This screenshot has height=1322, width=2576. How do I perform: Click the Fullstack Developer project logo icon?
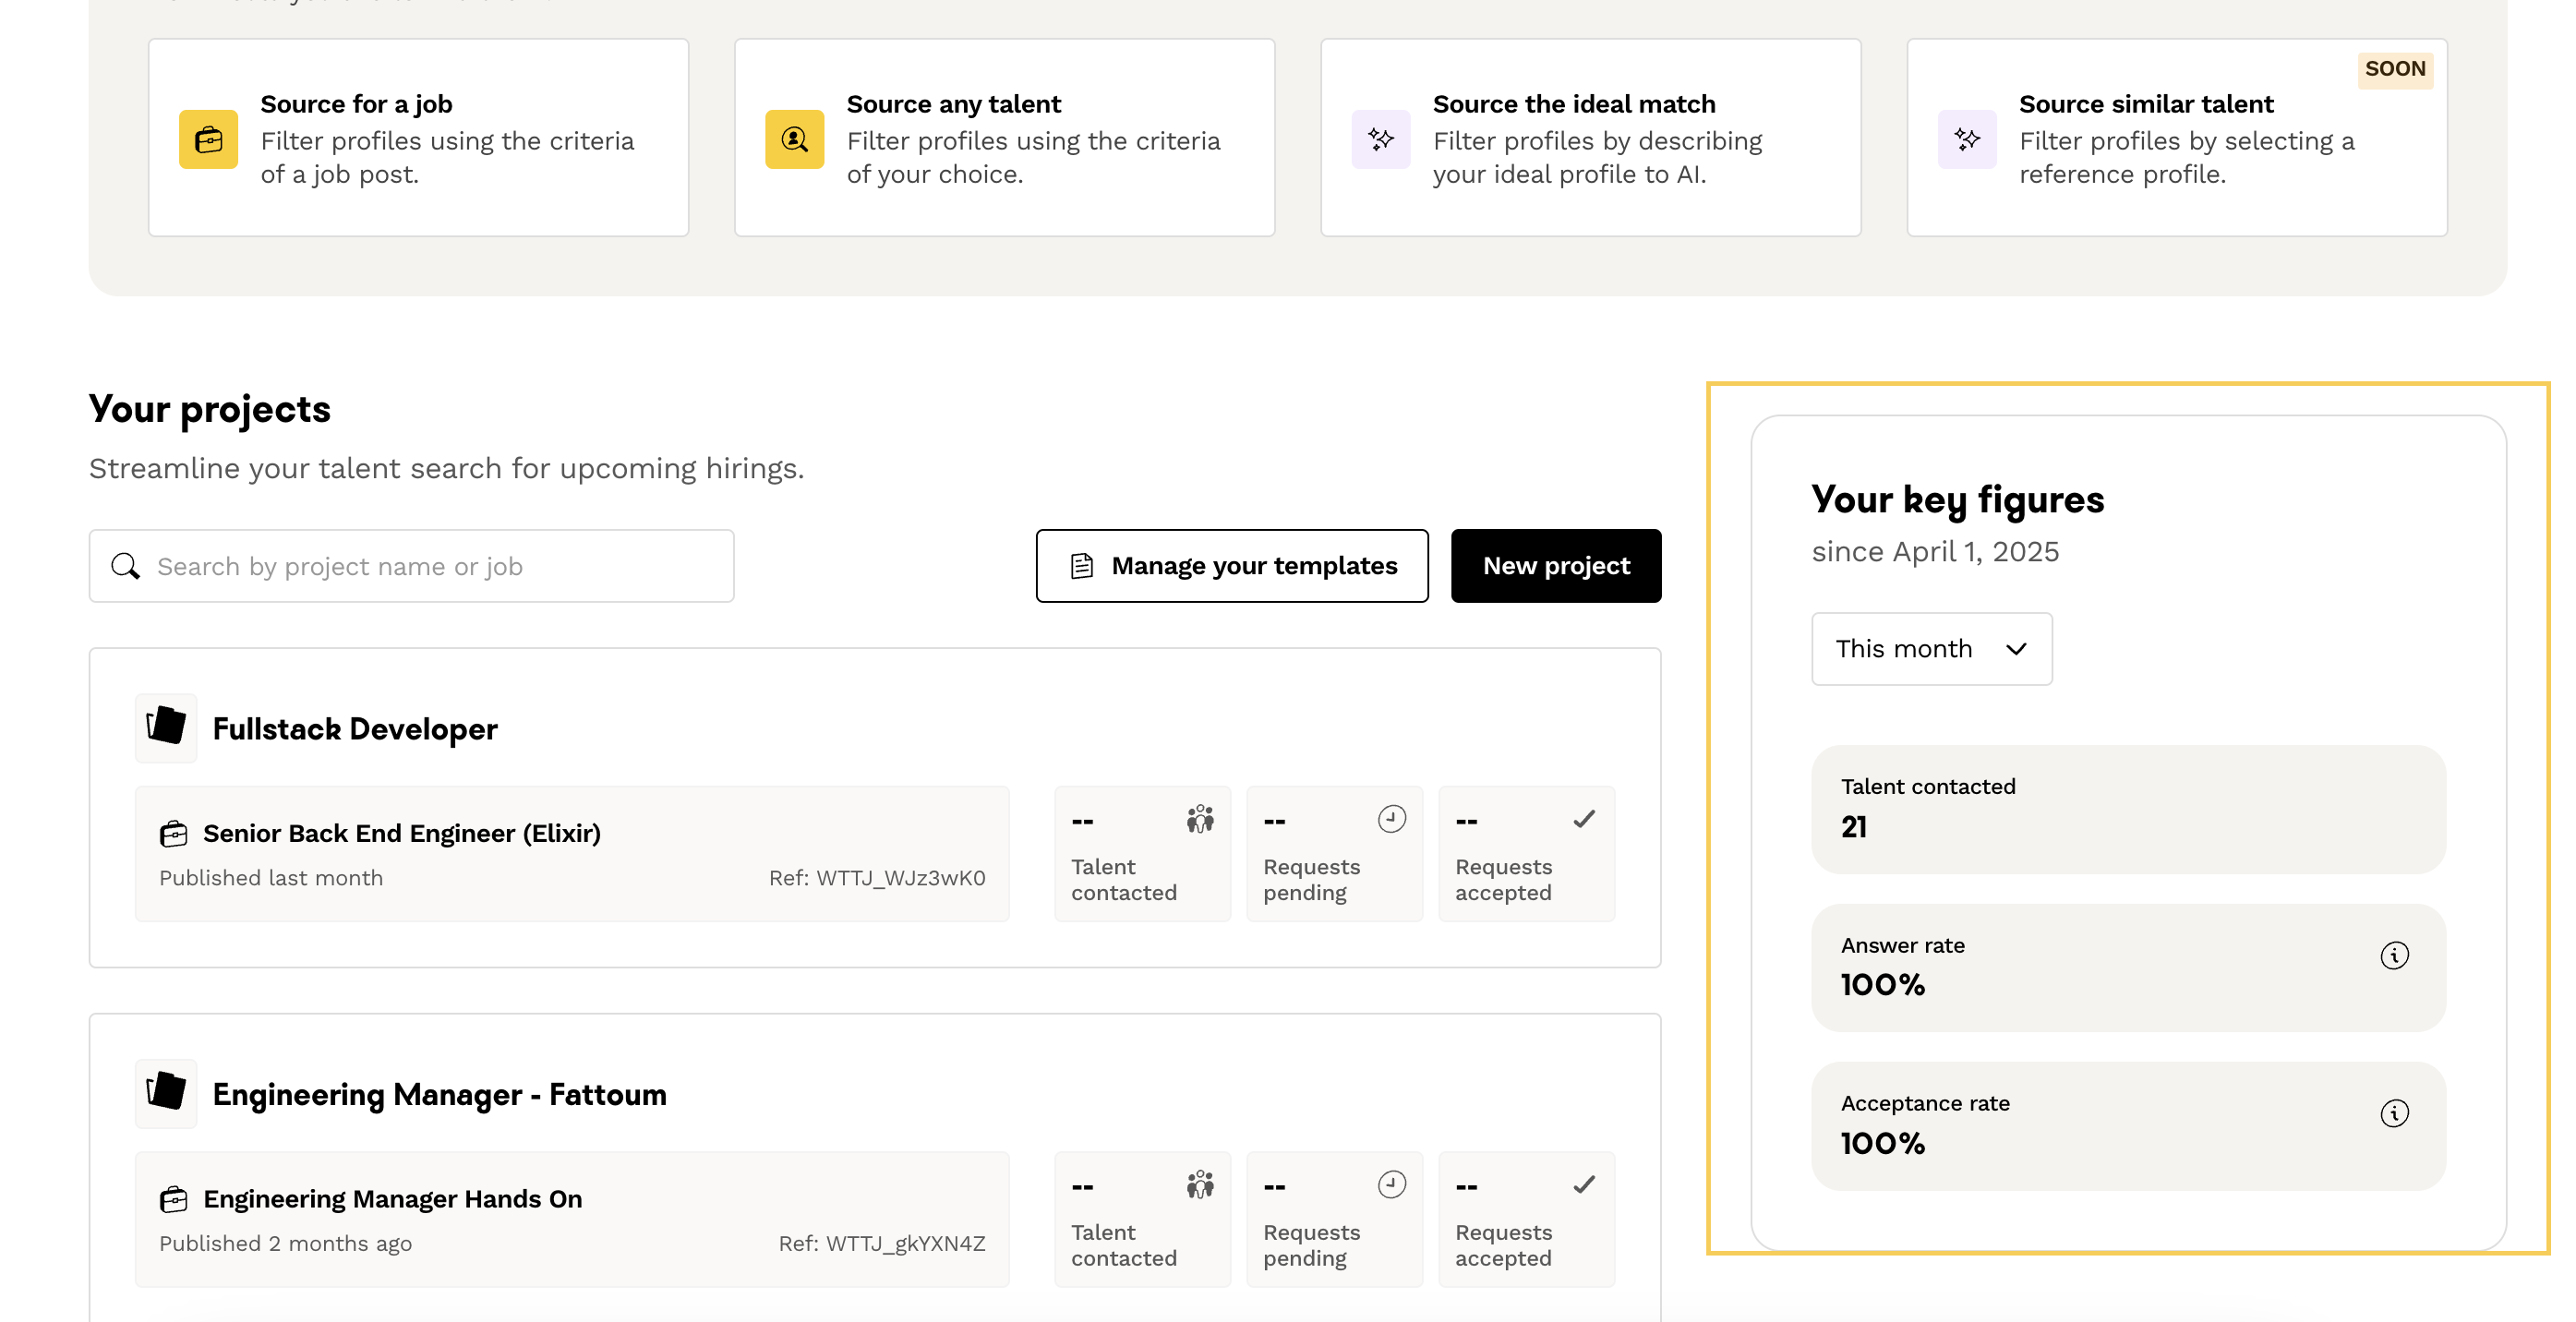pyautogui.click(x=166, y=727)
